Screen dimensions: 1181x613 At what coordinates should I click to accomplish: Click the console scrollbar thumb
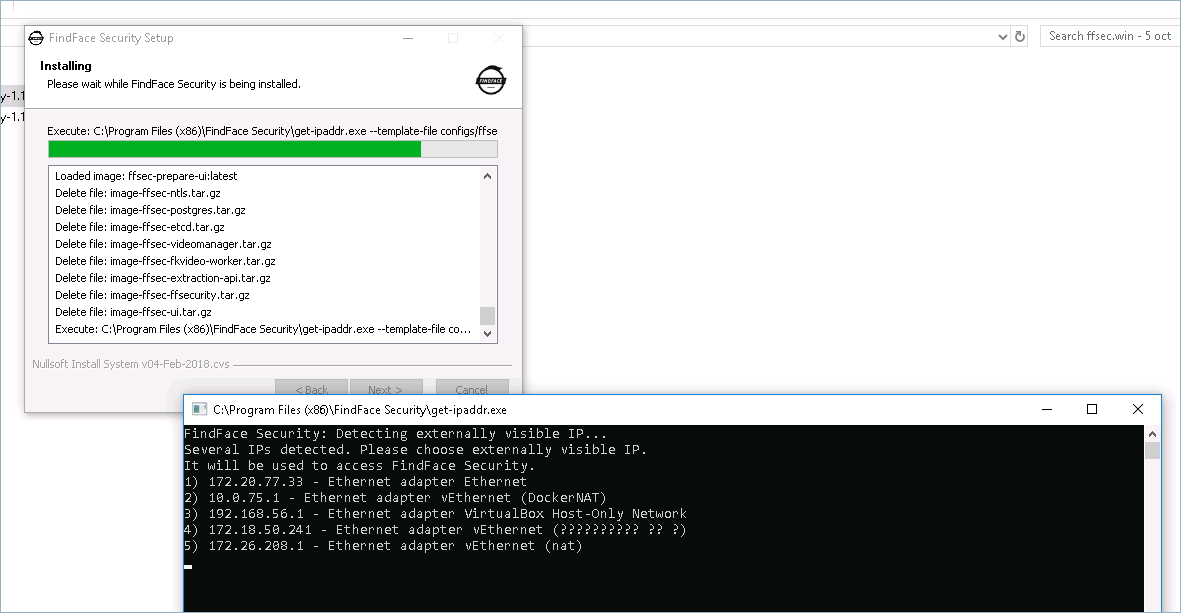1152,450
